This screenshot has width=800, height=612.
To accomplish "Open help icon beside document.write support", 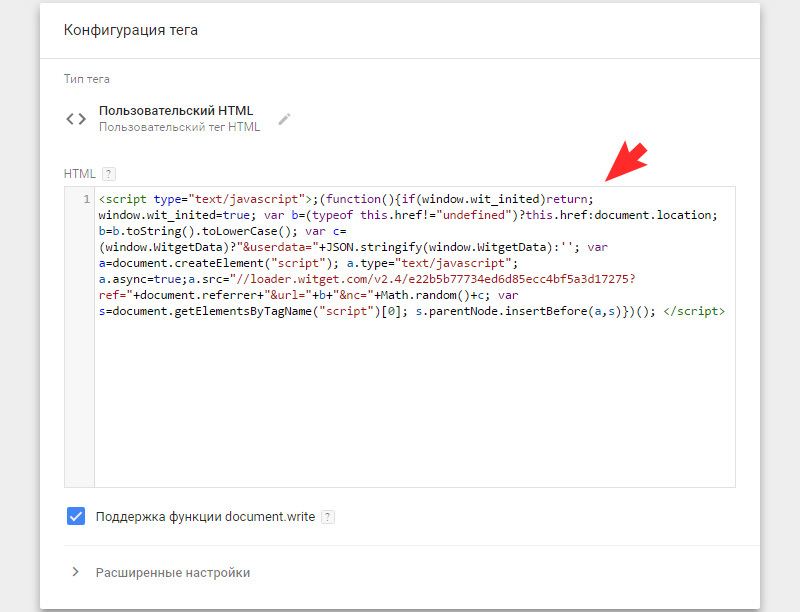I will (x=328, y=517).
